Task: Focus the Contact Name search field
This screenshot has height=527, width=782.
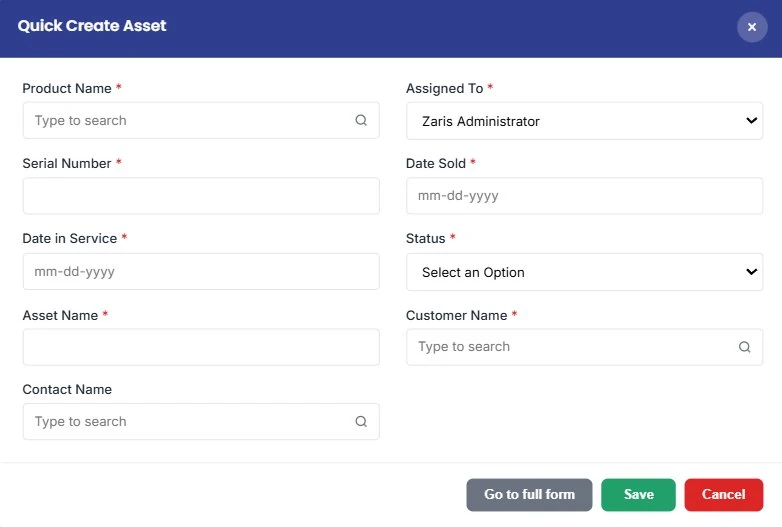Action: pos(201,422)
